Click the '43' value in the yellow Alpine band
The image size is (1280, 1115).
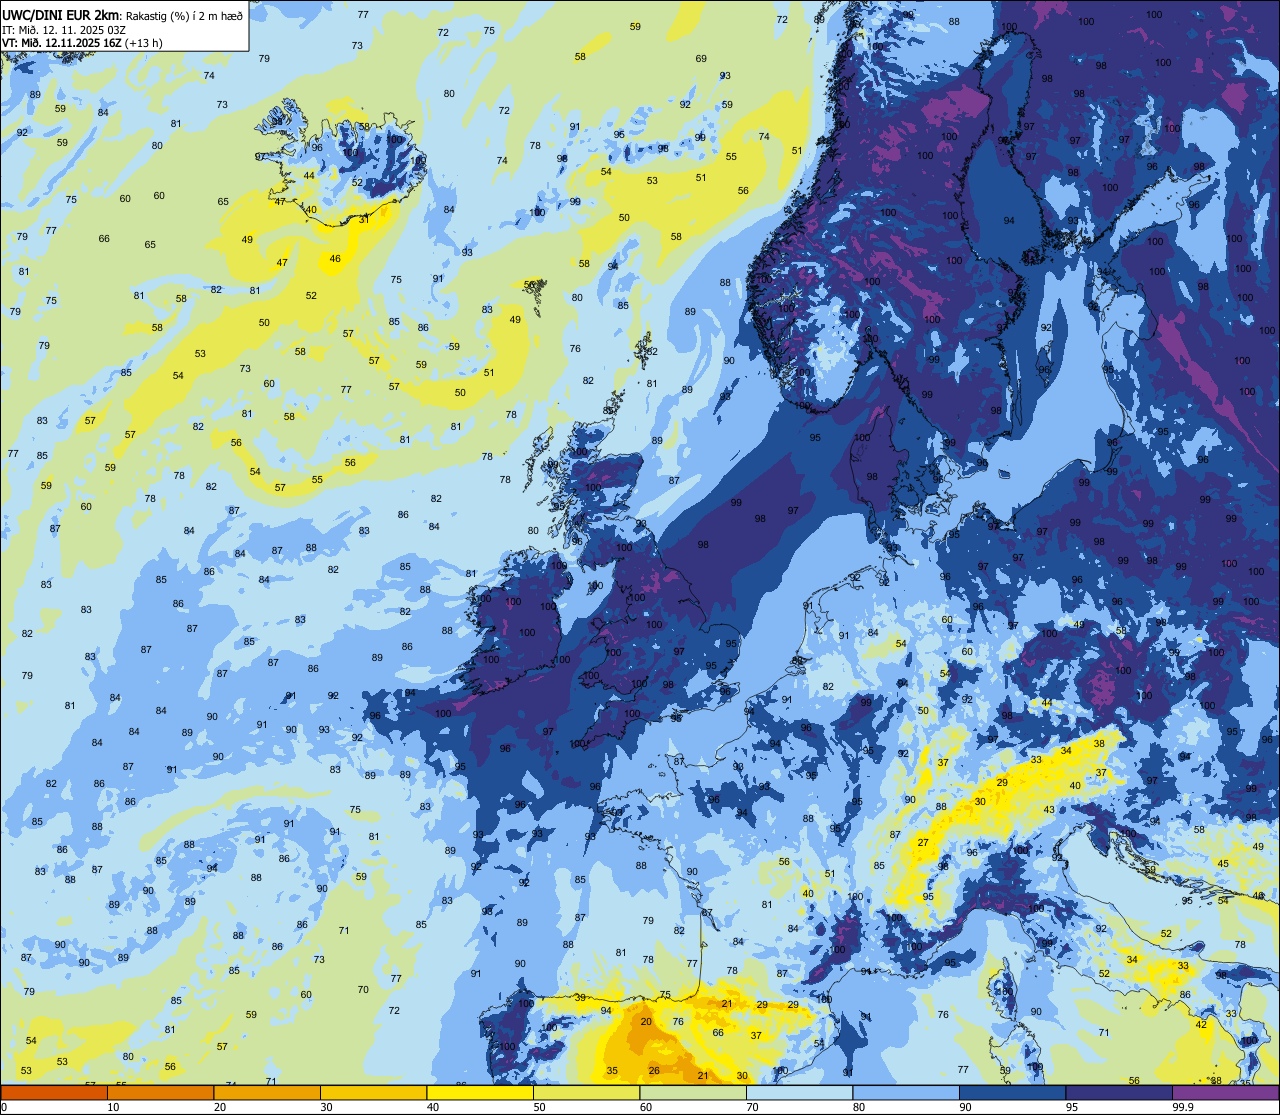coord(1049,810)
